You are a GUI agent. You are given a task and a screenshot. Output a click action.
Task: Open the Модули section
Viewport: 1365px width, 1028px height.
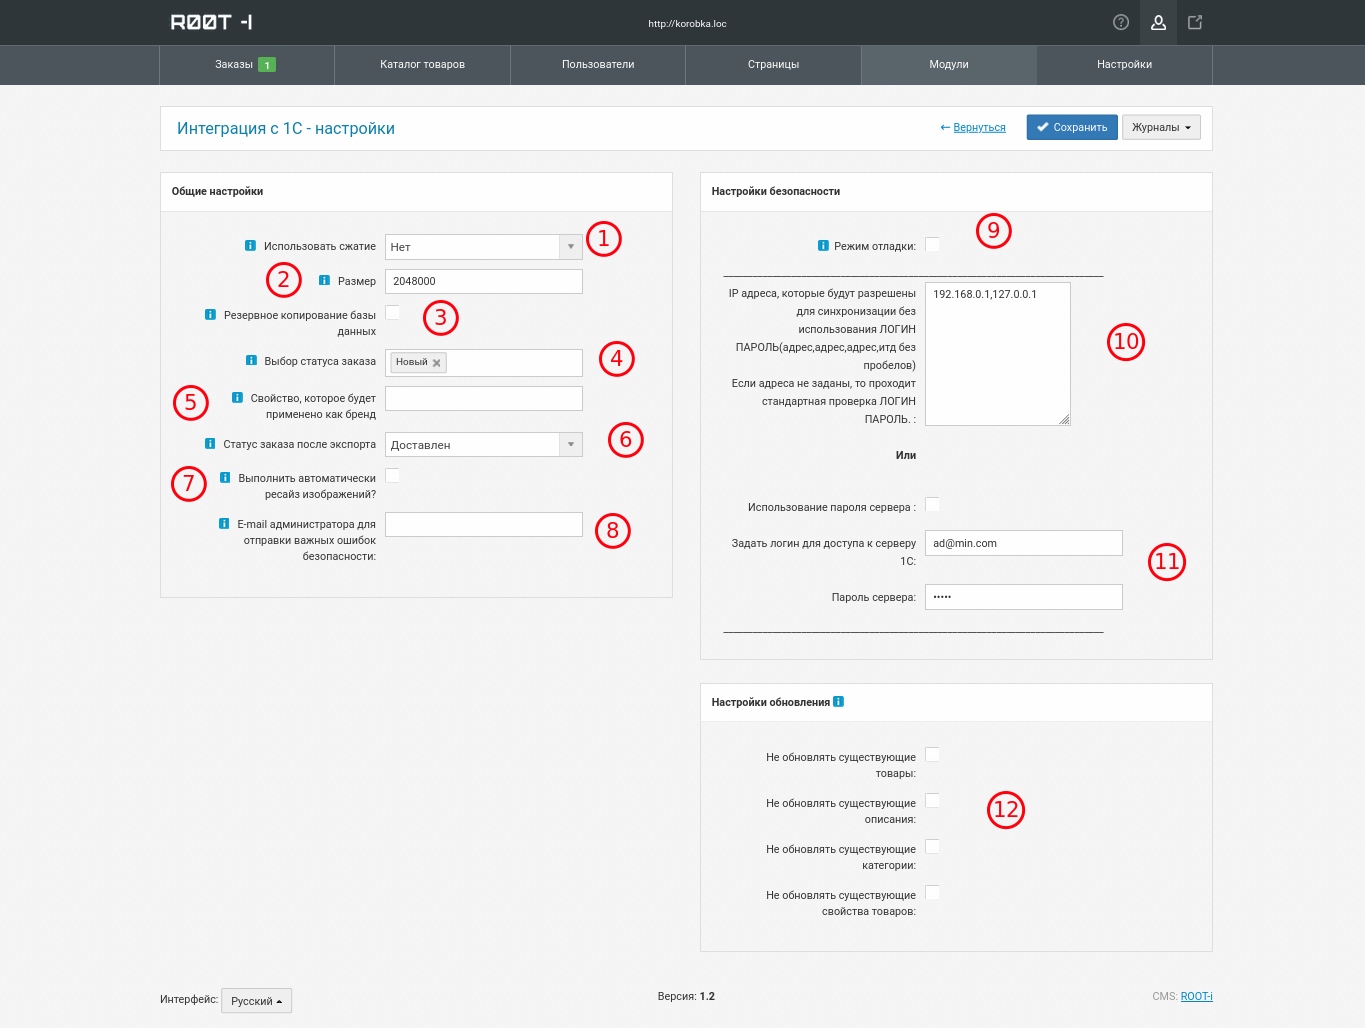point(949,64)
